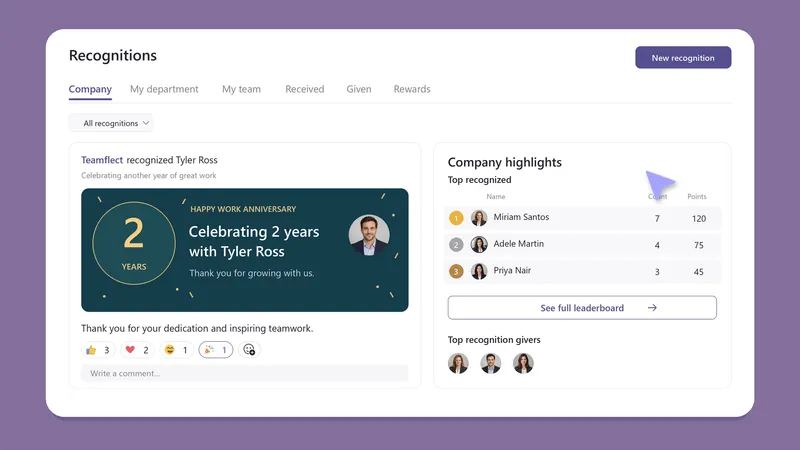Image resolution: width=800 pixels, height=450 pixels.
Task: Click the Top recognition givers heading
Action: click(494, 340)
